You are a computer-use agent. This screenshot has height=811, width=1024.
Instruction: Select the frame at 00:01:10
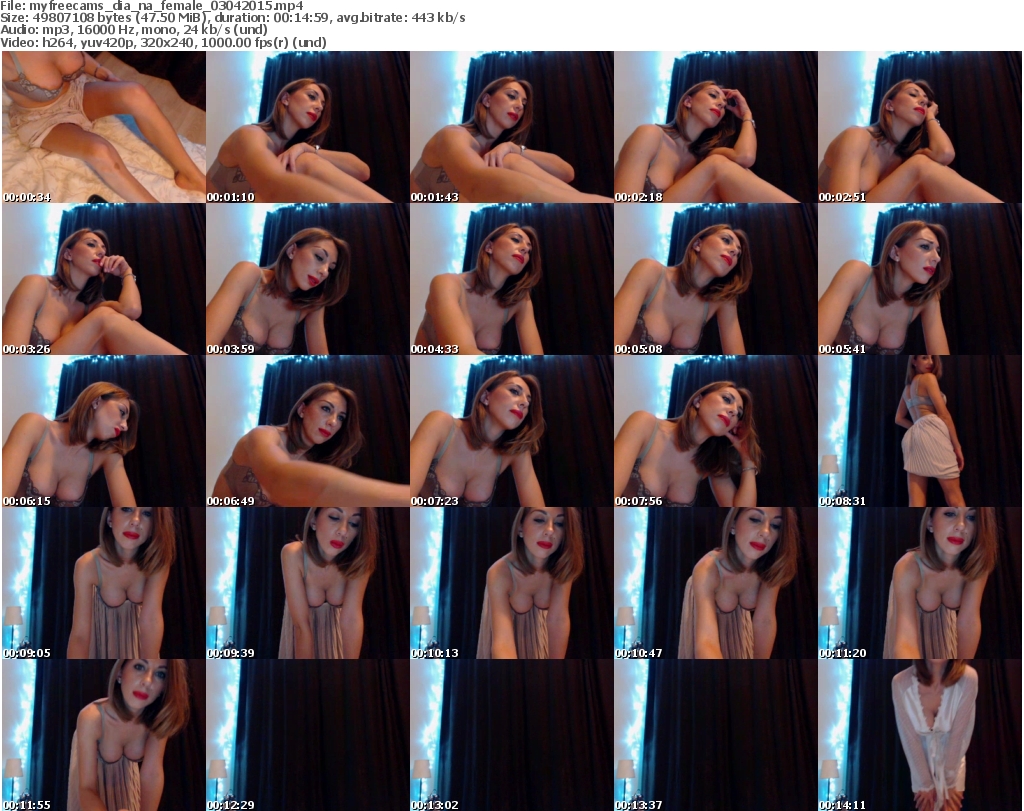pos(307,127)
